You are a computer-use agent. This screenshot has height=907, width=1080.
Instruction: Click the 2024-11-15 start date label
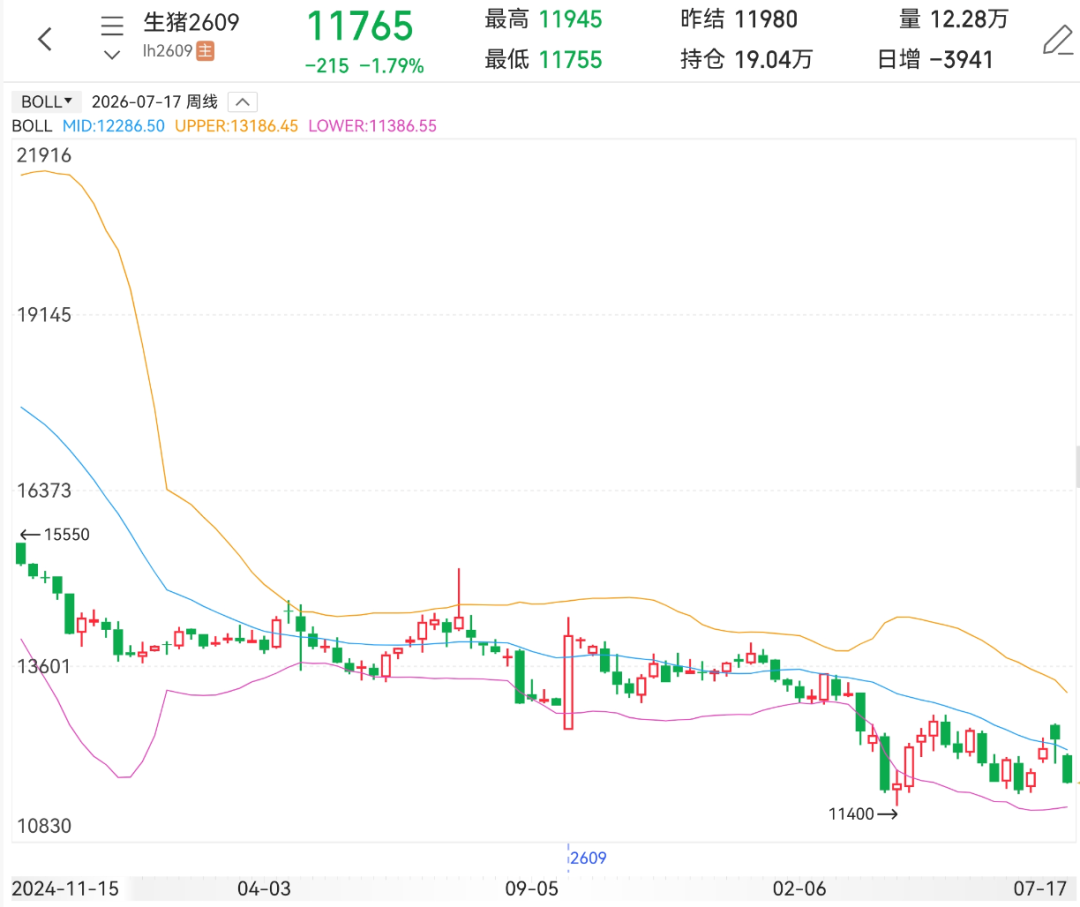pyautogui.click(x=65, y=888)
